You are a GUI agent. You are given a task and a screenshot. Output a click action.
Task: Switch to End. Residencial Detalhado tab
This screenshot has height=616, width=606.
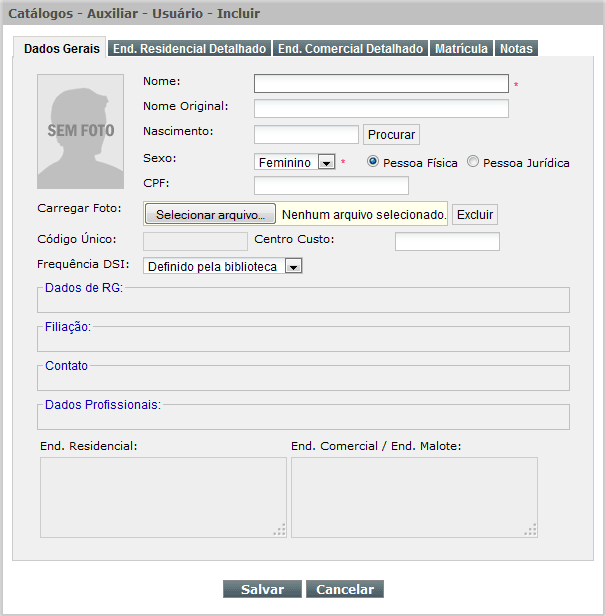(189, 48)
